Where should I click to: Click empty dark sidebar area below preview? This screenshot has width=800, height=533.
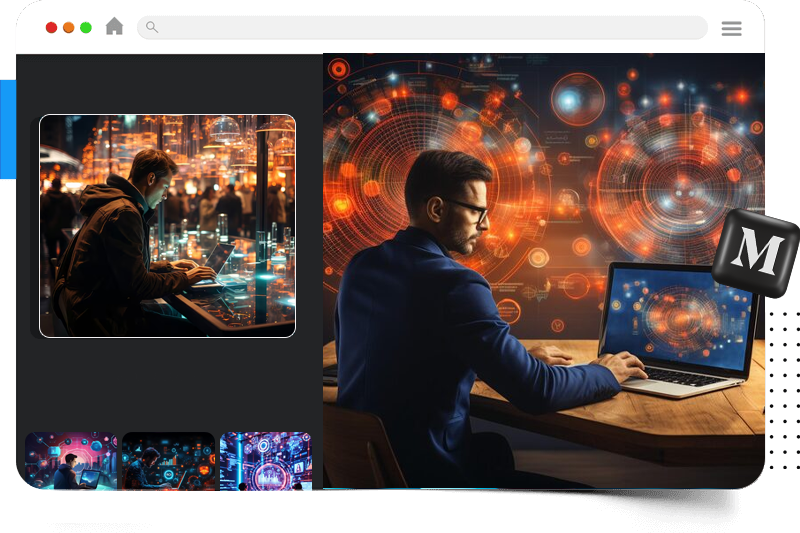click(168, 385)
